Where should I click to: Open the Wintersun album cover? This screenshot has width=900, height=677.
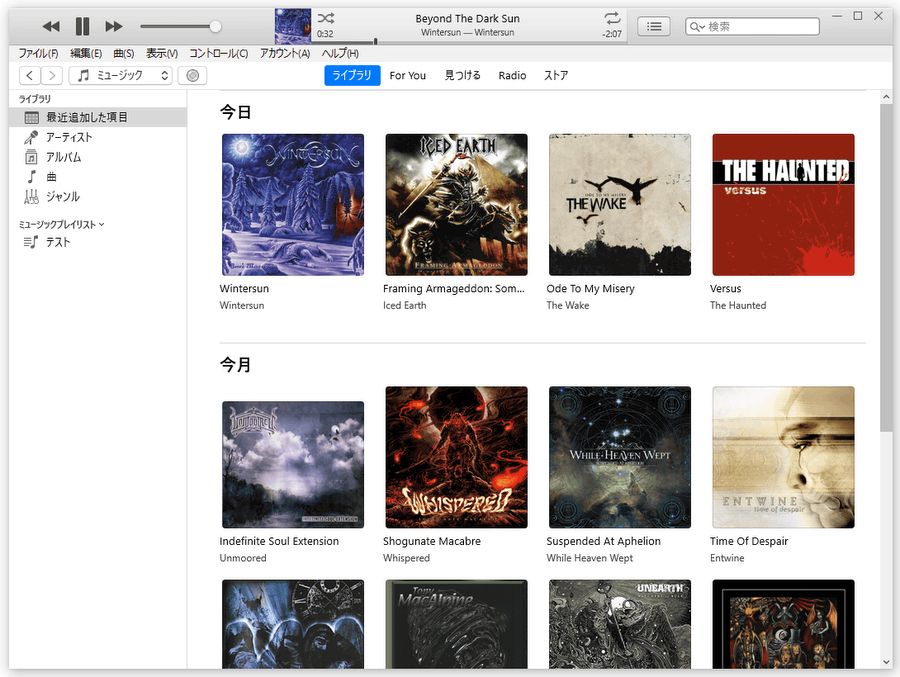293,205
